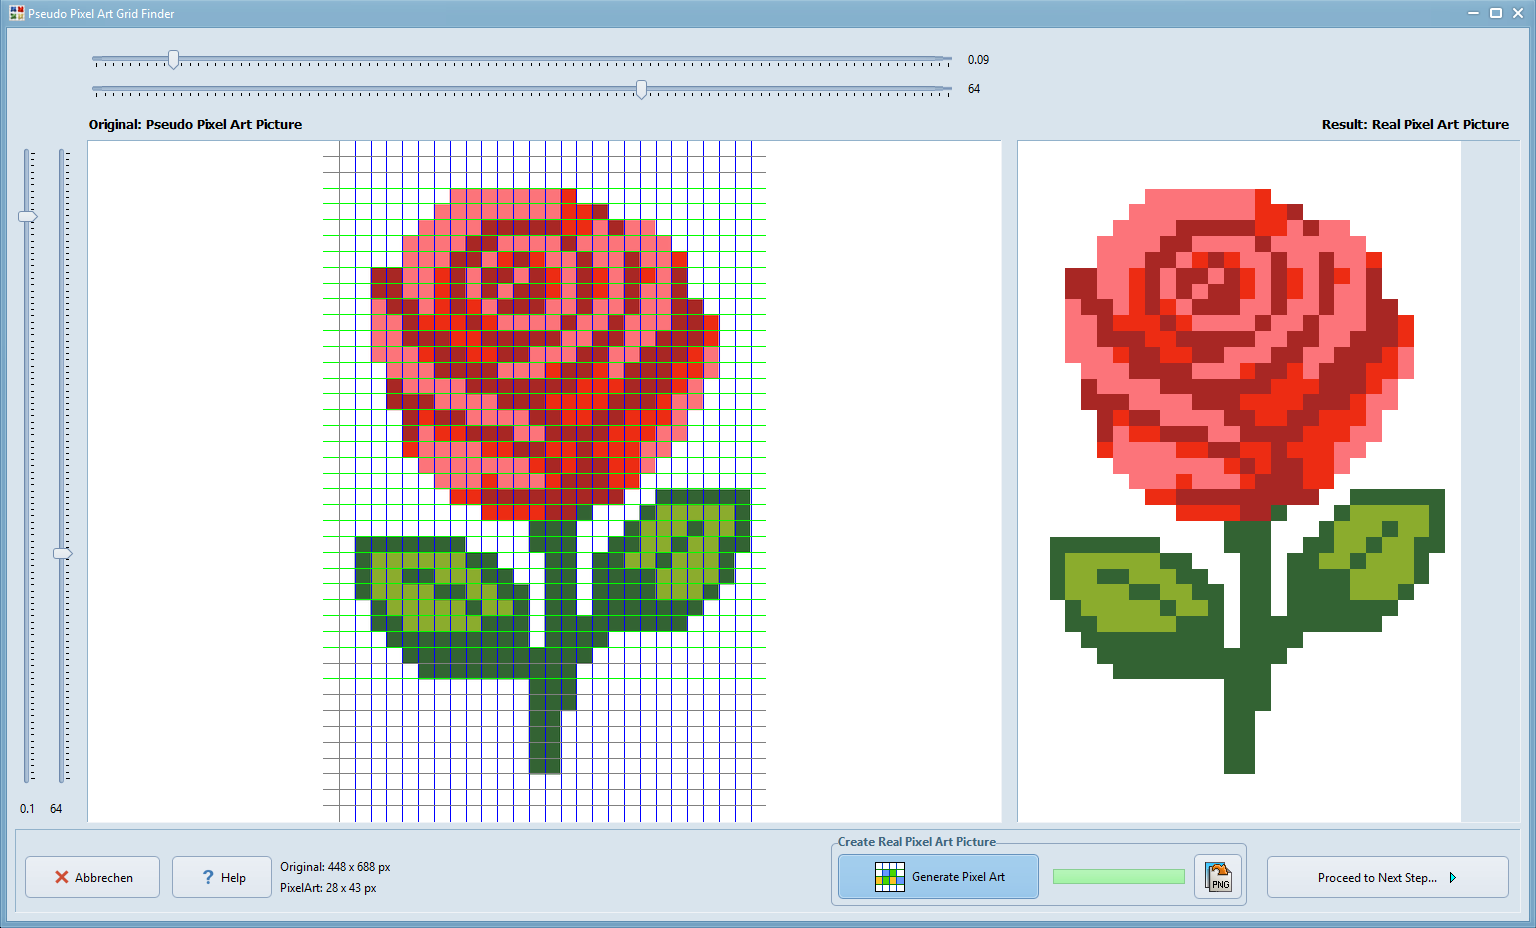Cancel using the Abbrechen button
The image size is (1536, 928).
point(92,877)
